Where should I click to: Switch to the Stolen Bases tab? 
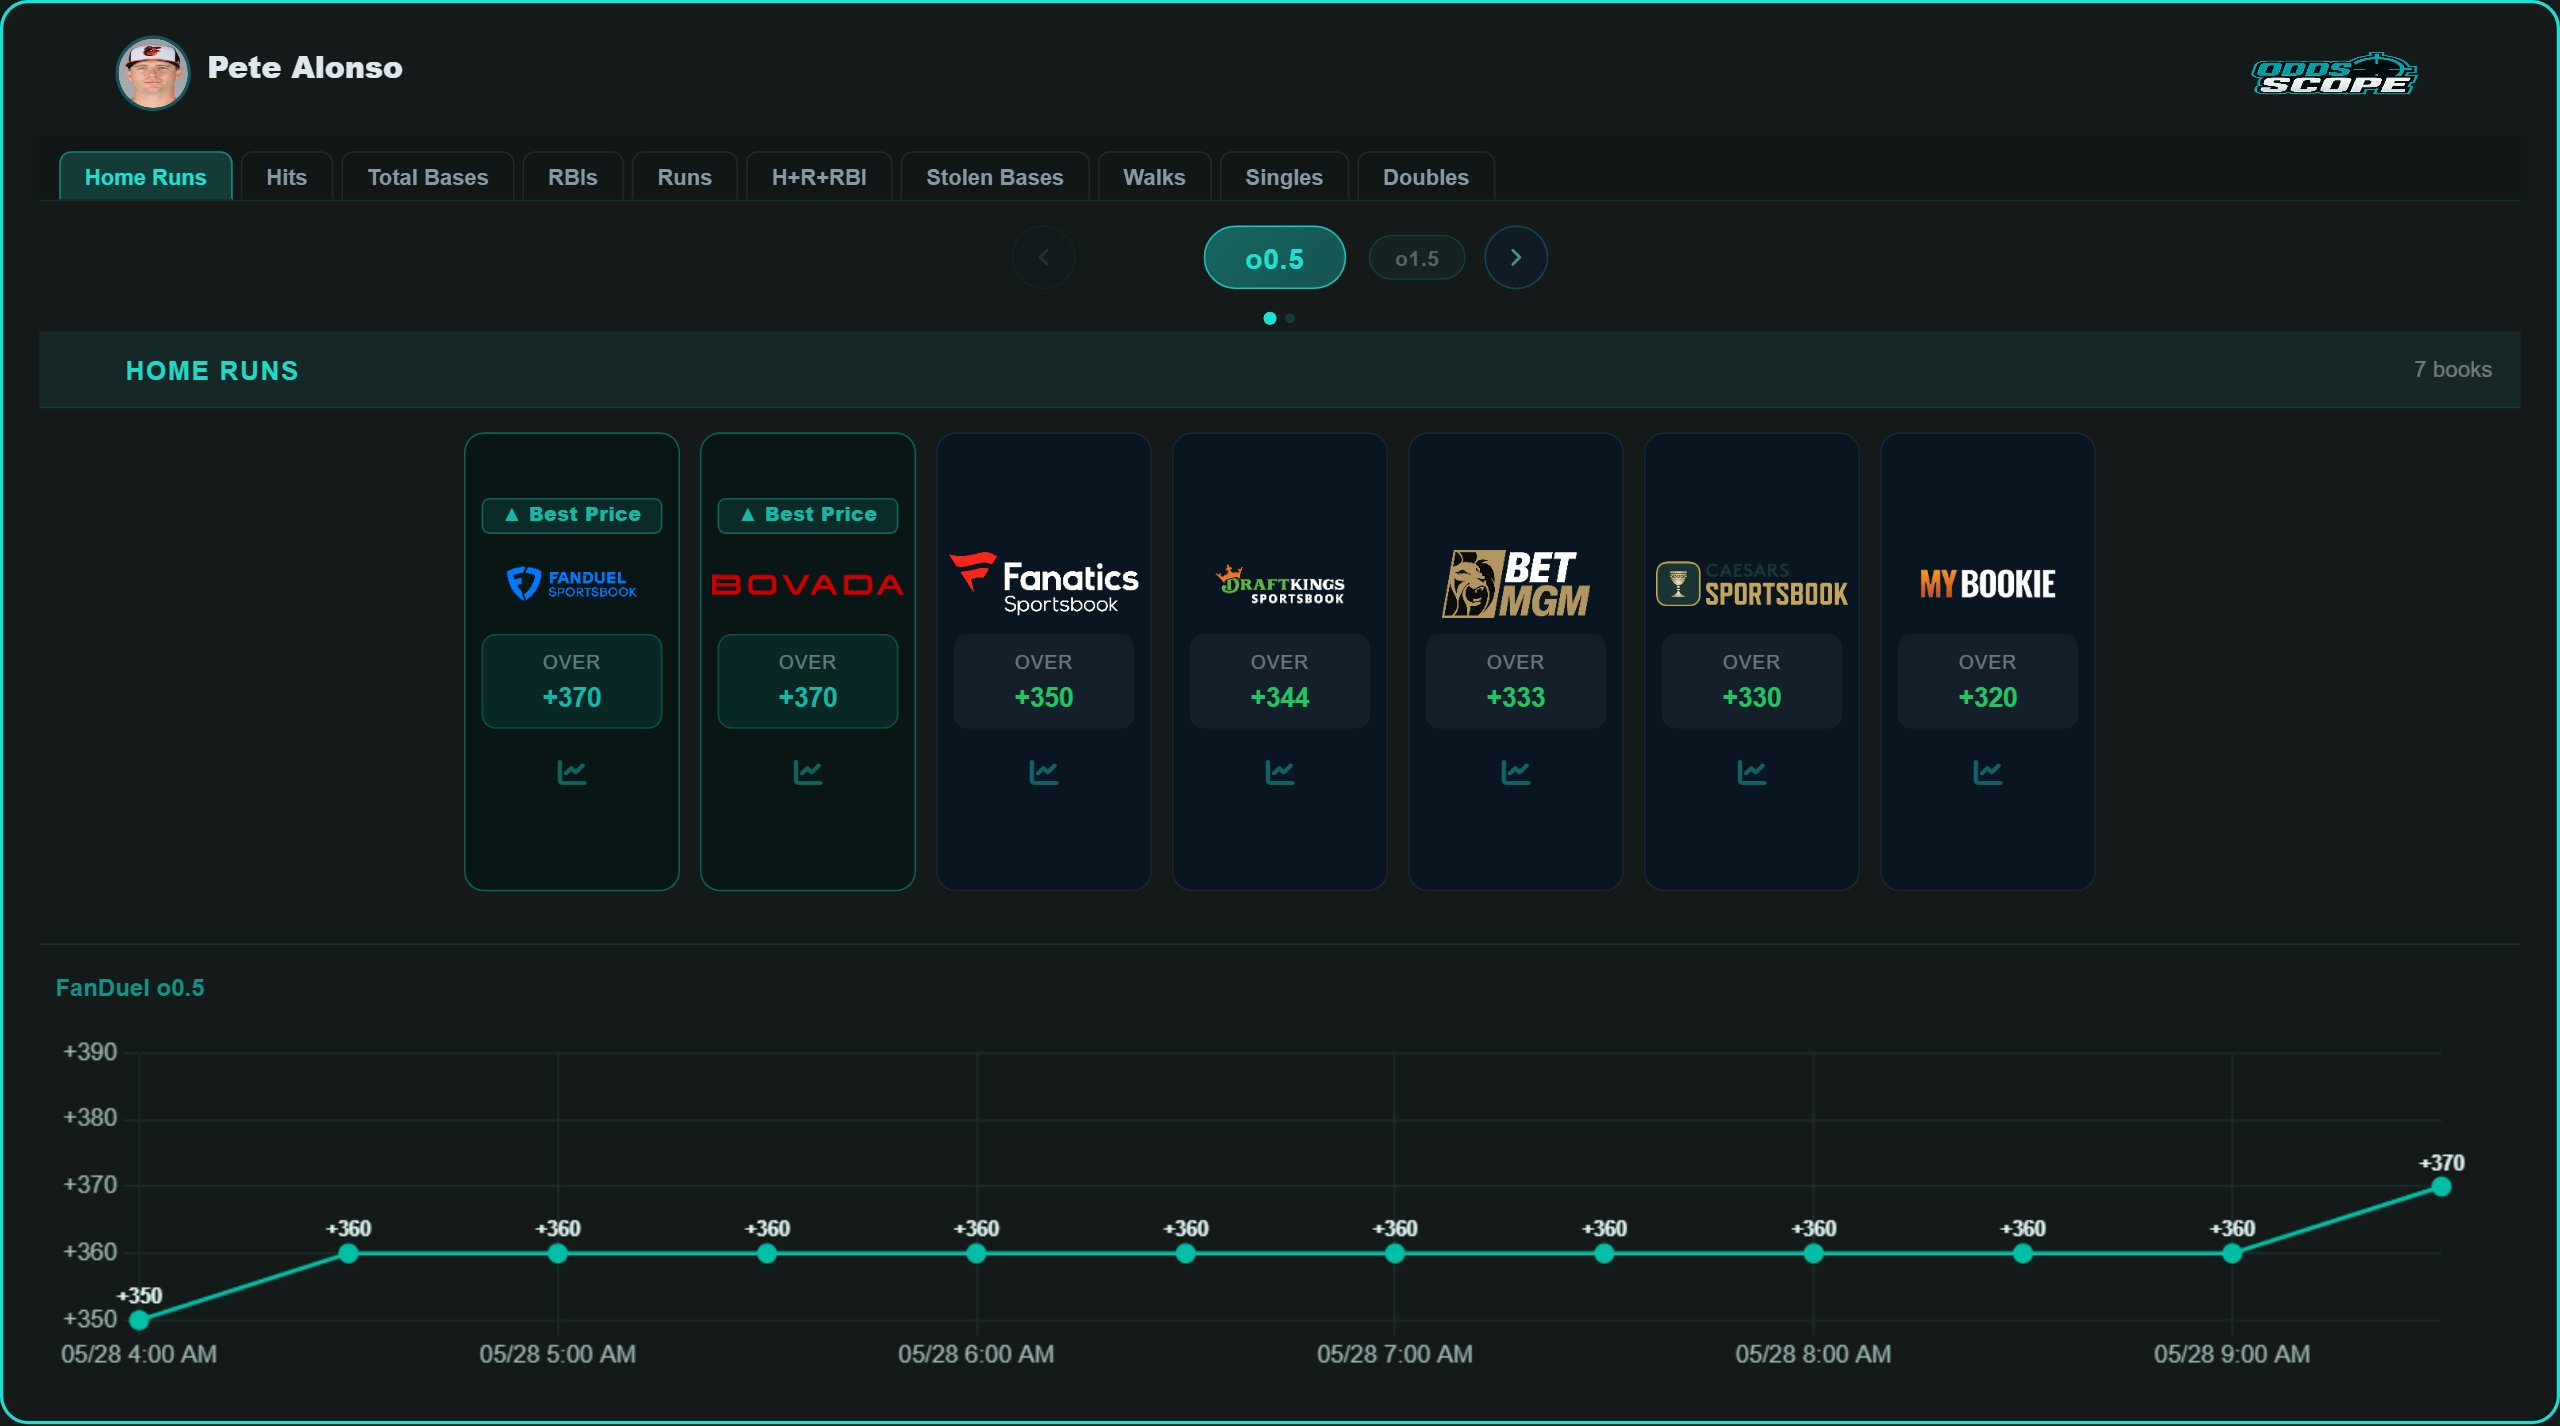pyautogui.click(x=994, y=176)
